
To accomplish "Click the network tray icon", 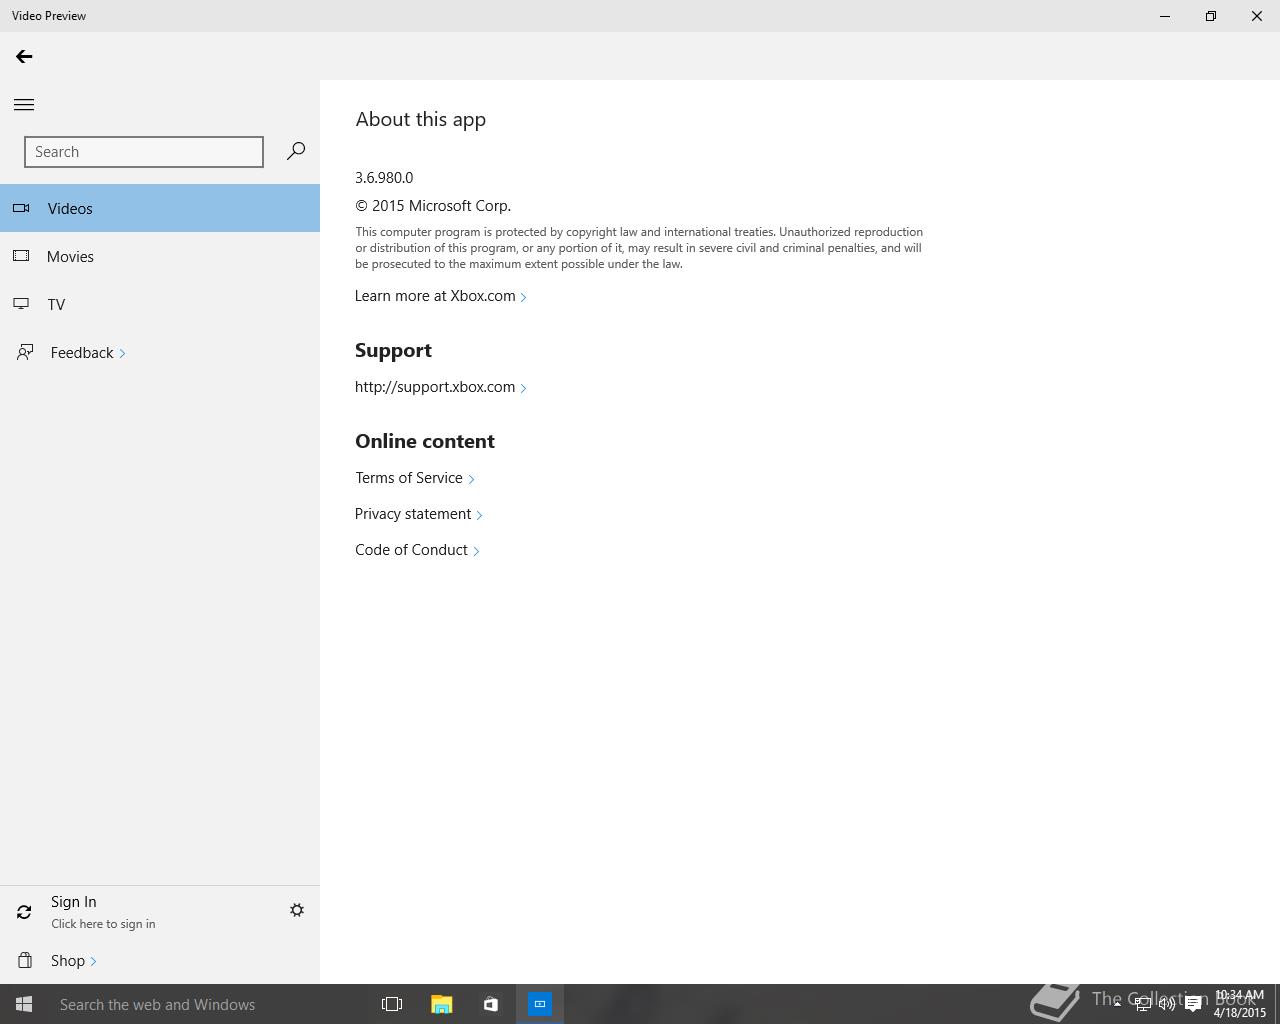I will coord(1142,1004).
